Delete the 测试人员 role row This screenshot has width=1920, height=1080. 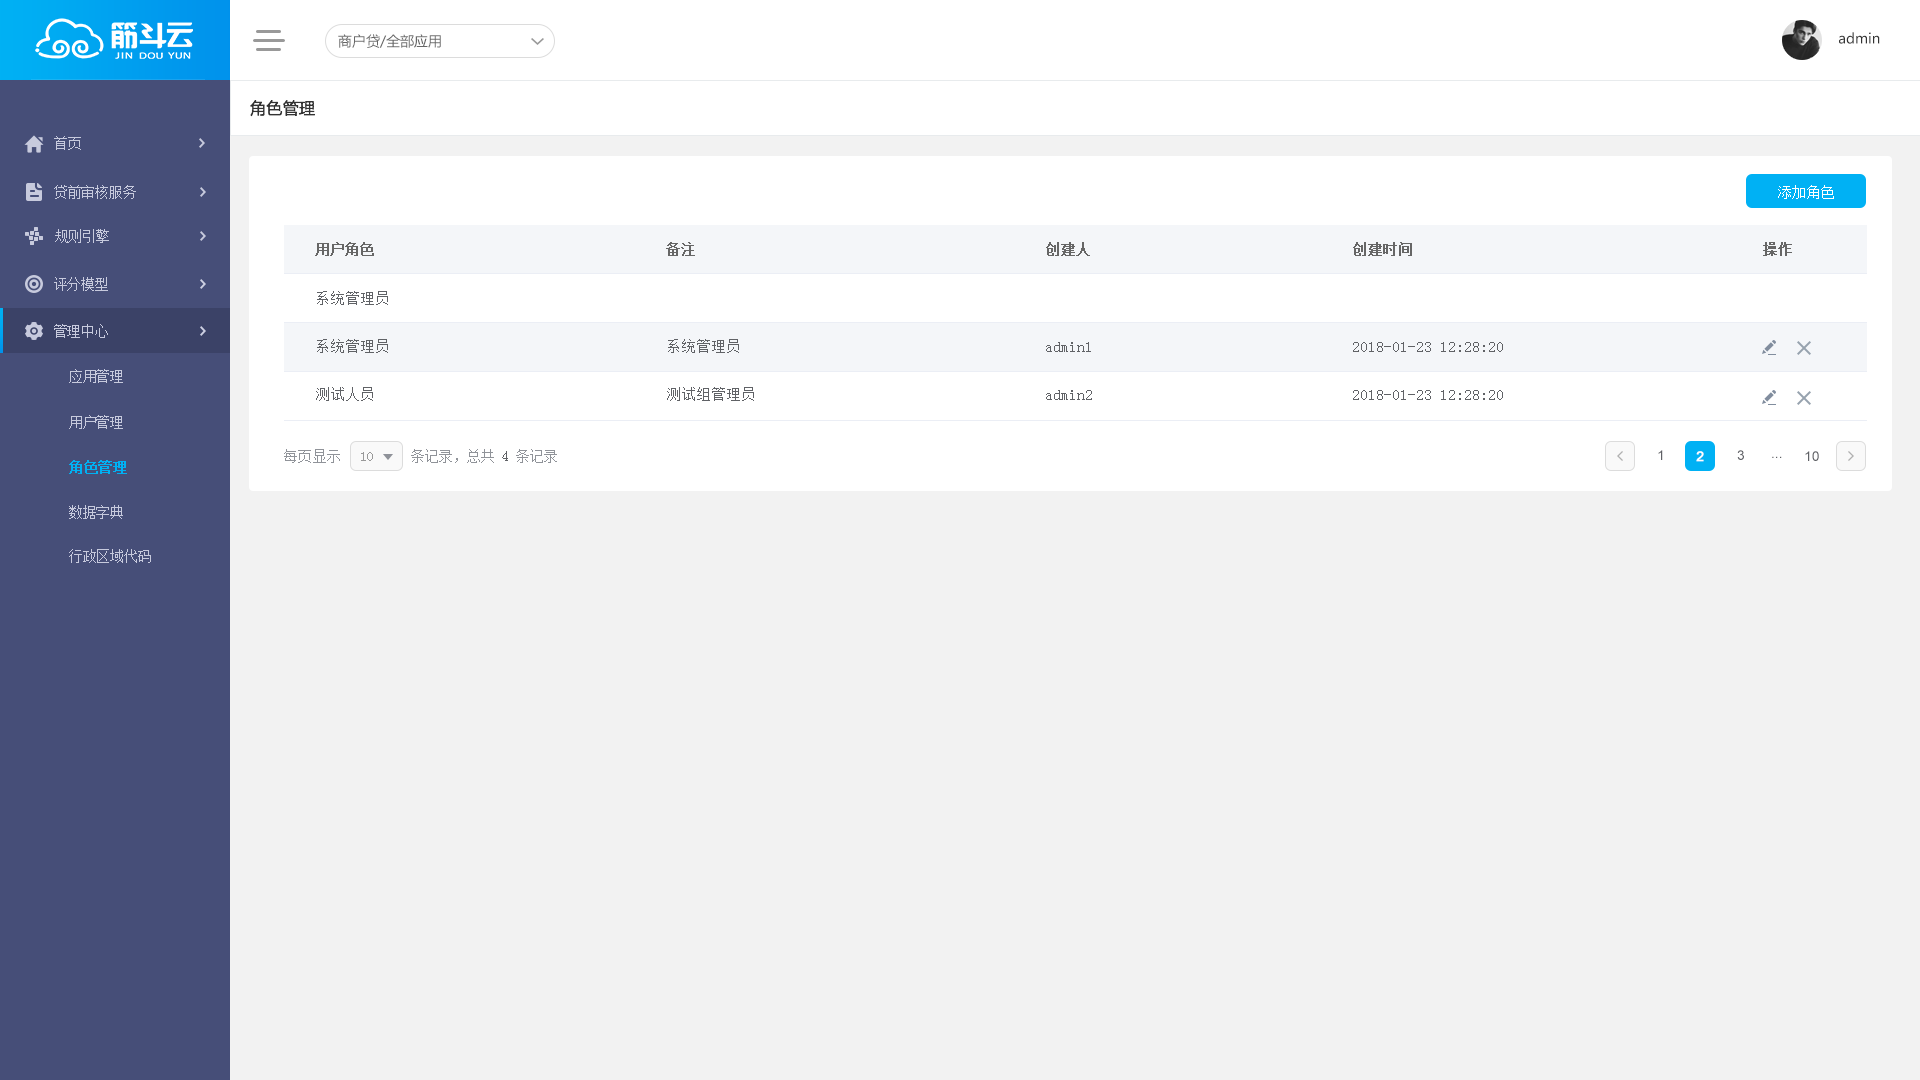(1804, 398)
